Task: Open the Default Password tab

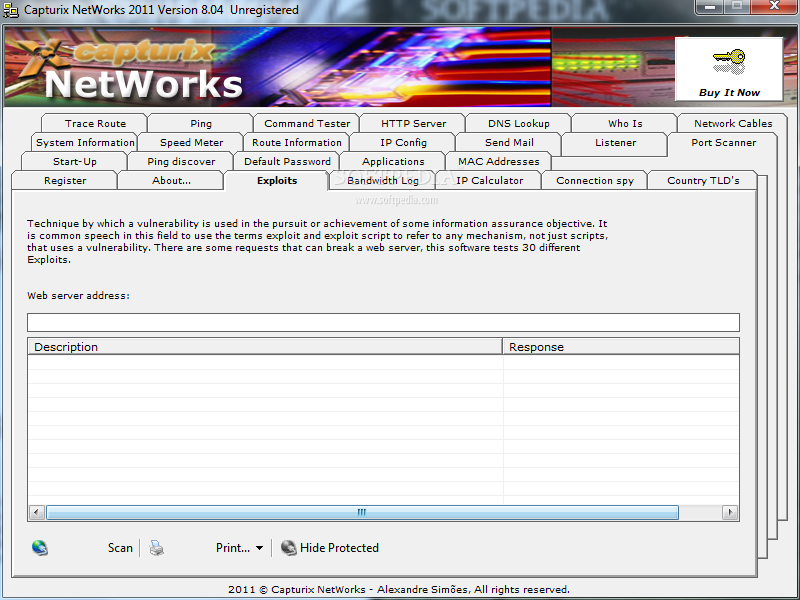Action: point(287,161)
